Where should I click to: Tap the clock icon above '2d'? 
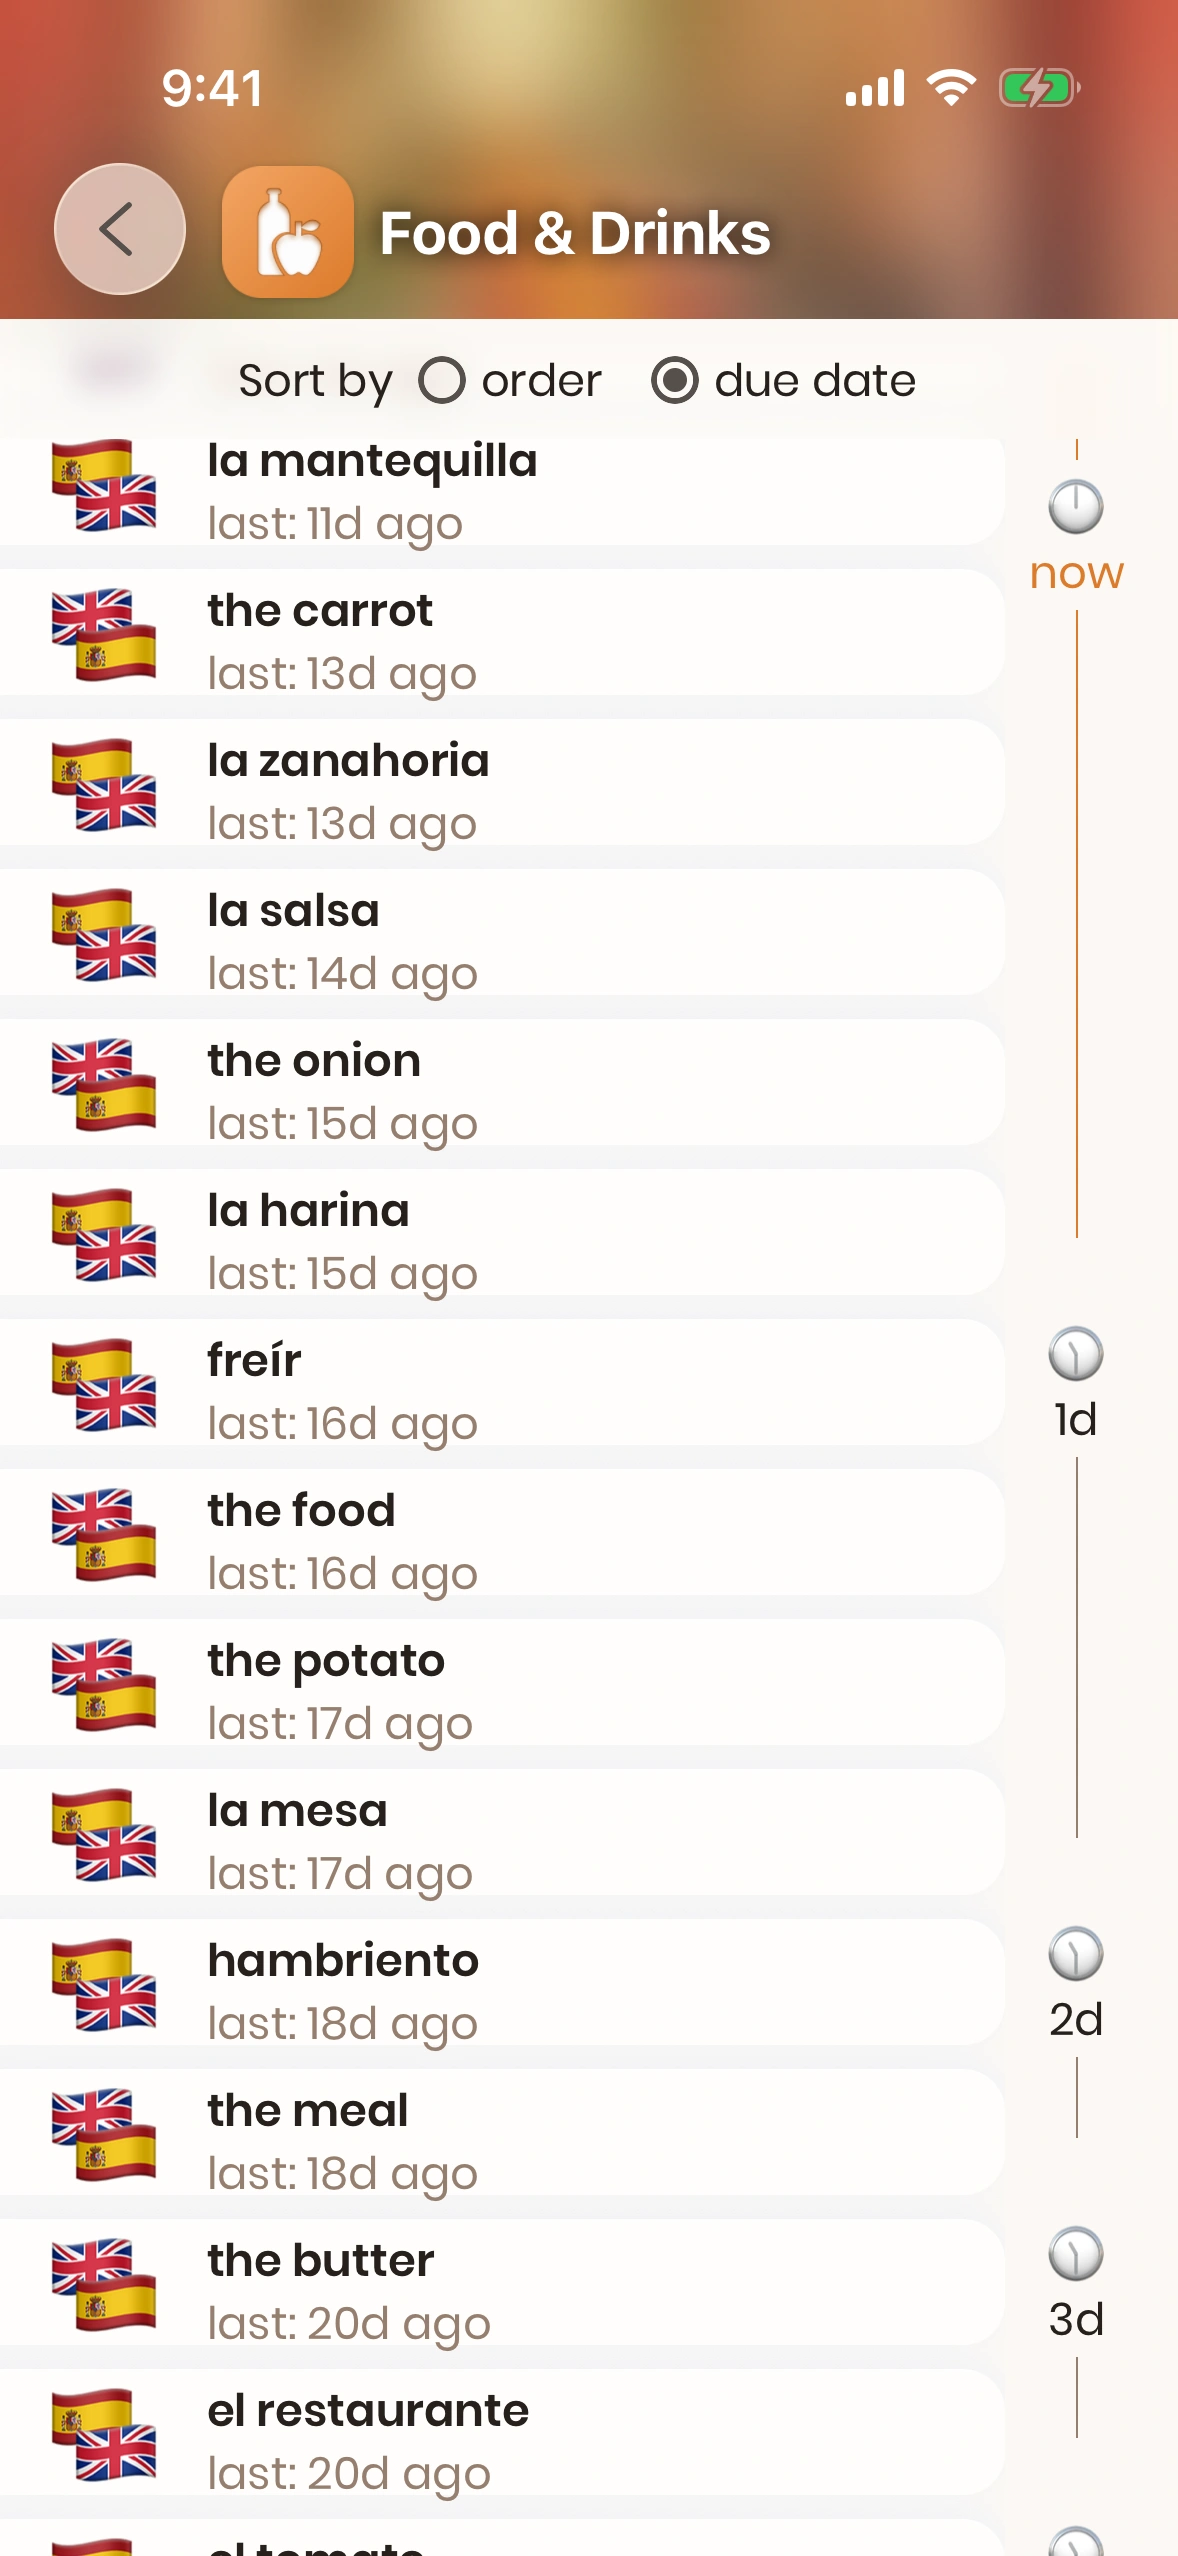[x=1076, y=1954]
